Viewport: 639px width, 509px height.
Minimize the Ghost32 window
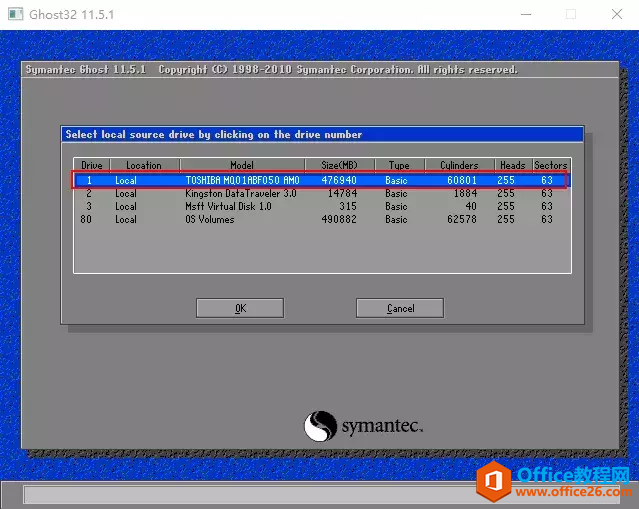[x=526, y=14]
